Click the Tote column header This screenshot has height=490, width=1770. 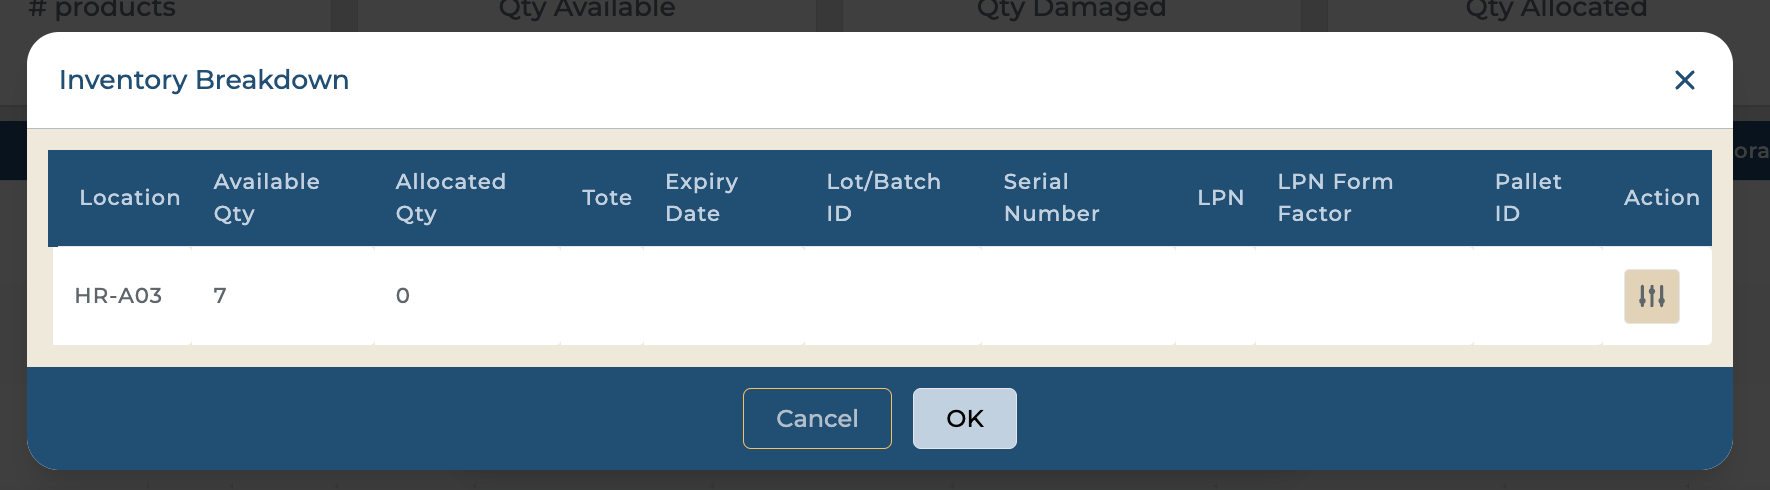(x=606, y=198)
